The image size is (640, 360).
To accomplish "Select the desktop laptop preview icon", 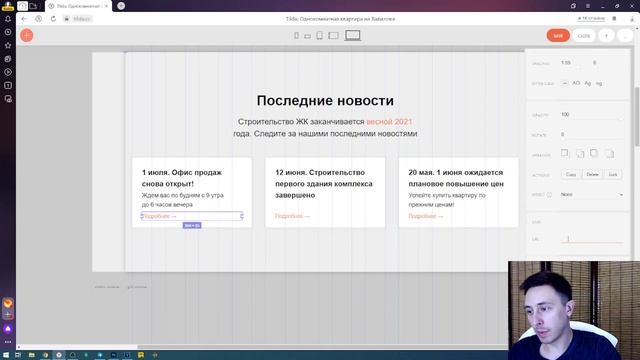I will 353,36.
